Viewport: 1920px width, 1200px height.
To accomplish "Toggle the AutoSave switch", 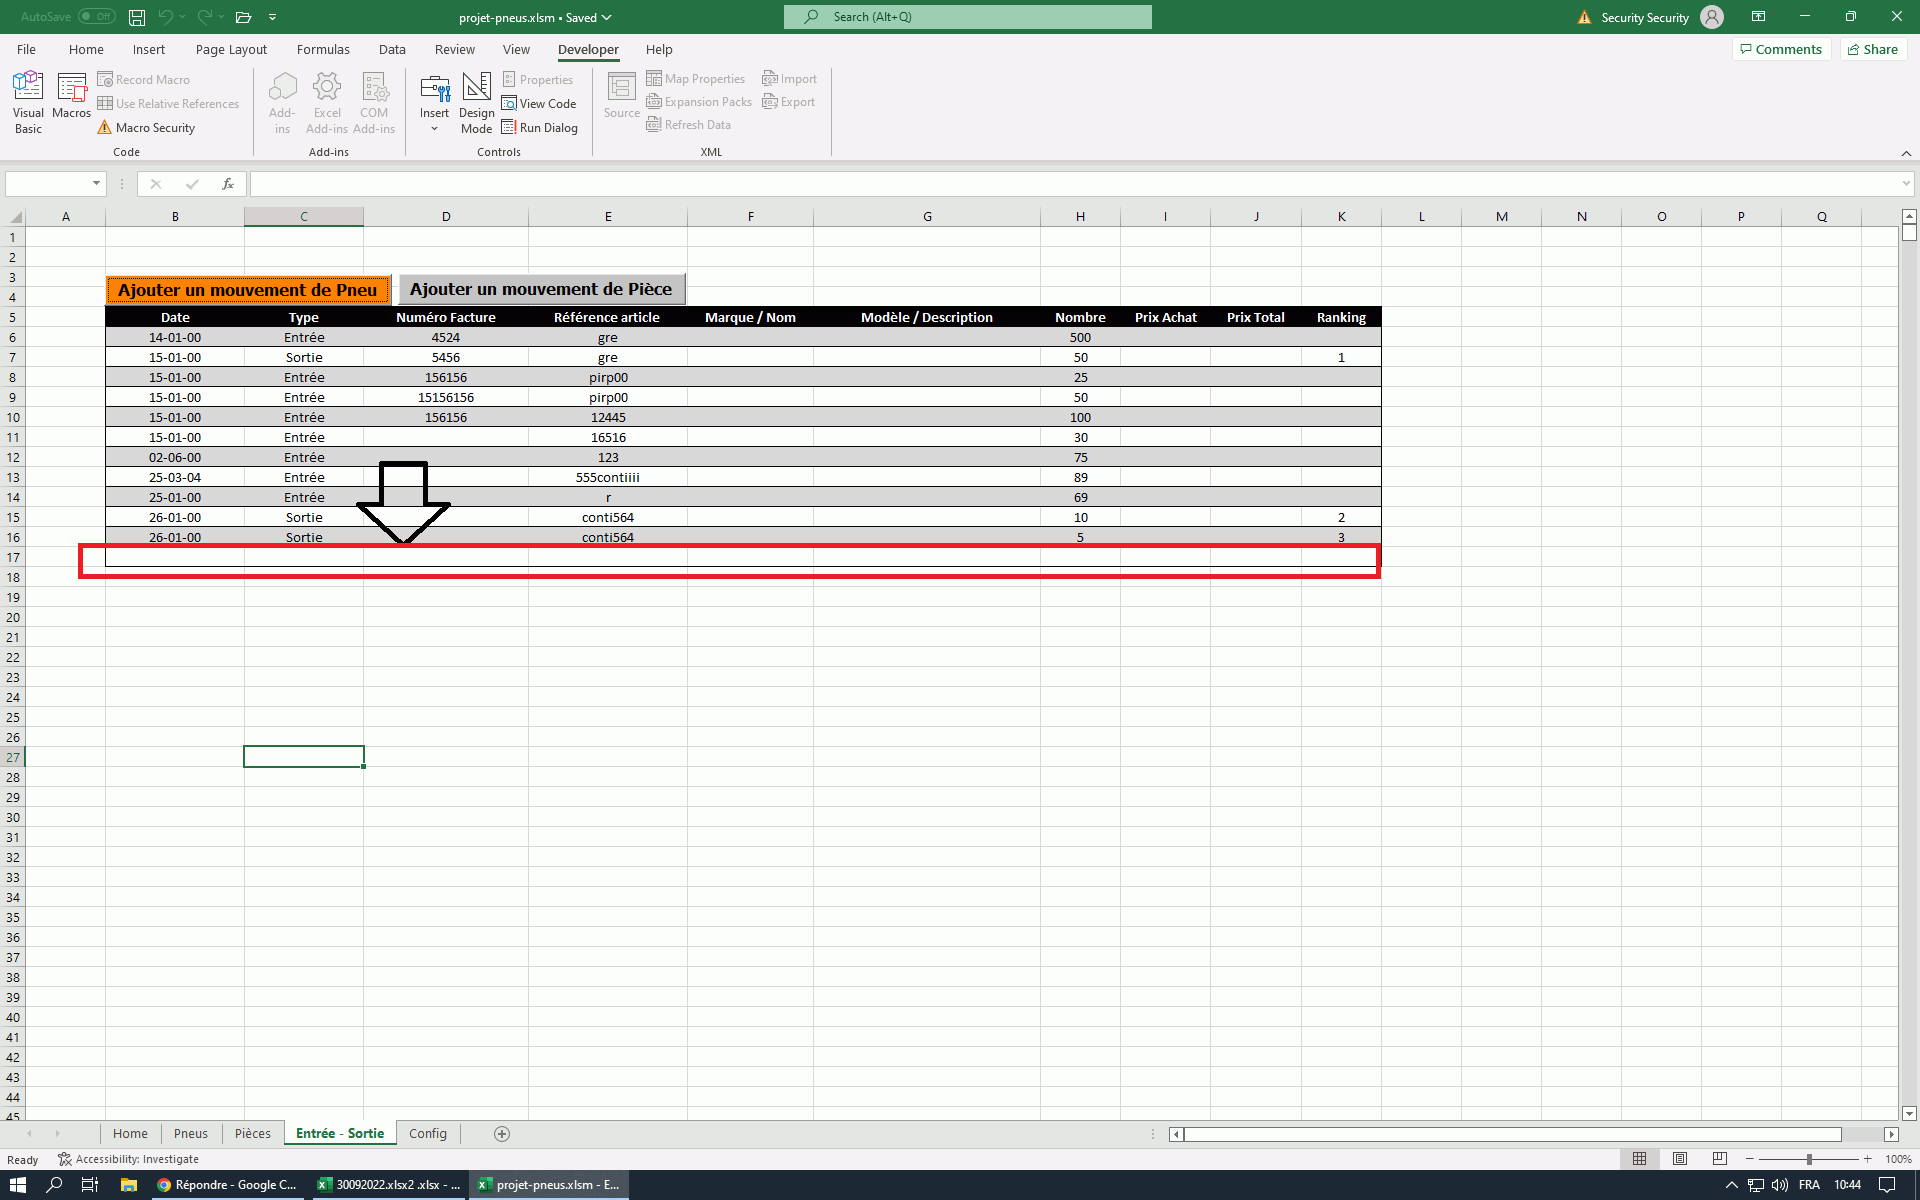I will click(x=97, y=17).
